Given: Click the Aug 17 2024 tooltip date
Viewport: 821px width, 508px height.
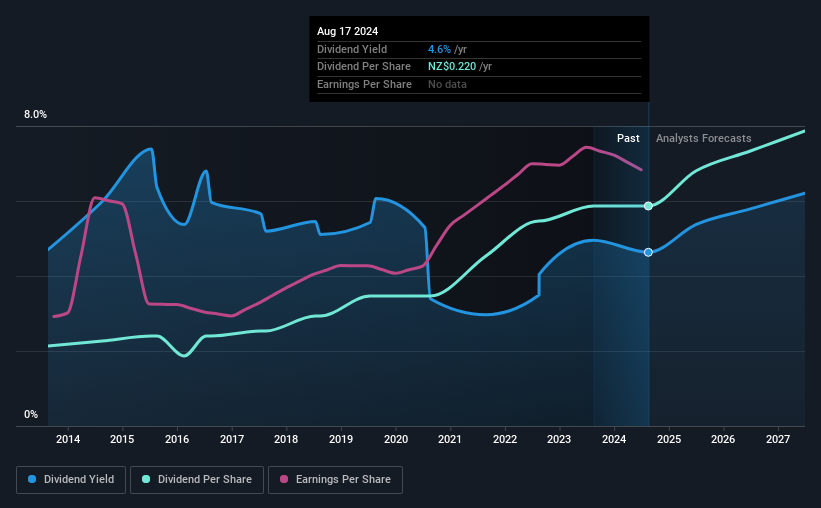Looking at the screenshot, I should (347, 31).
